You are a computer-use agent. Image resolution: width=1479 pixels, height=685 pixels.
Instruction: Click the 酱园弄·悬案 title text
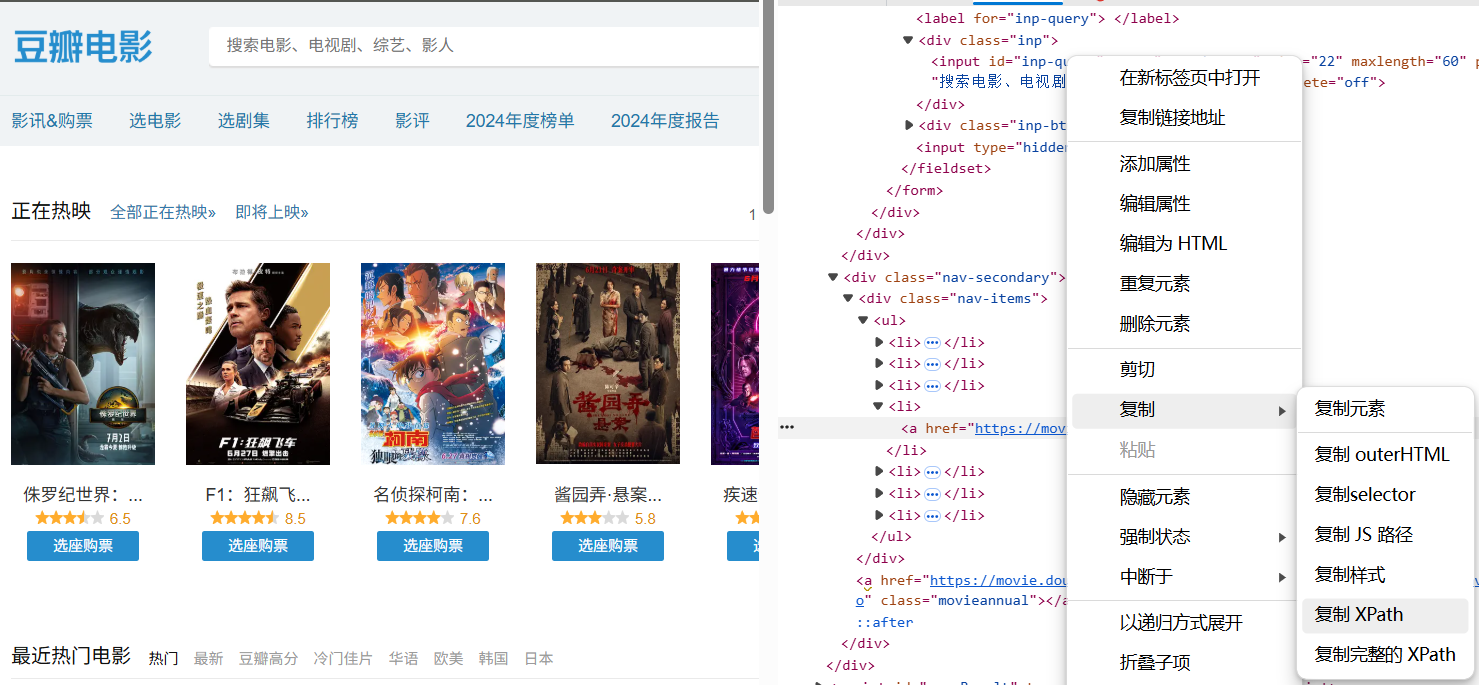[608, 494]
